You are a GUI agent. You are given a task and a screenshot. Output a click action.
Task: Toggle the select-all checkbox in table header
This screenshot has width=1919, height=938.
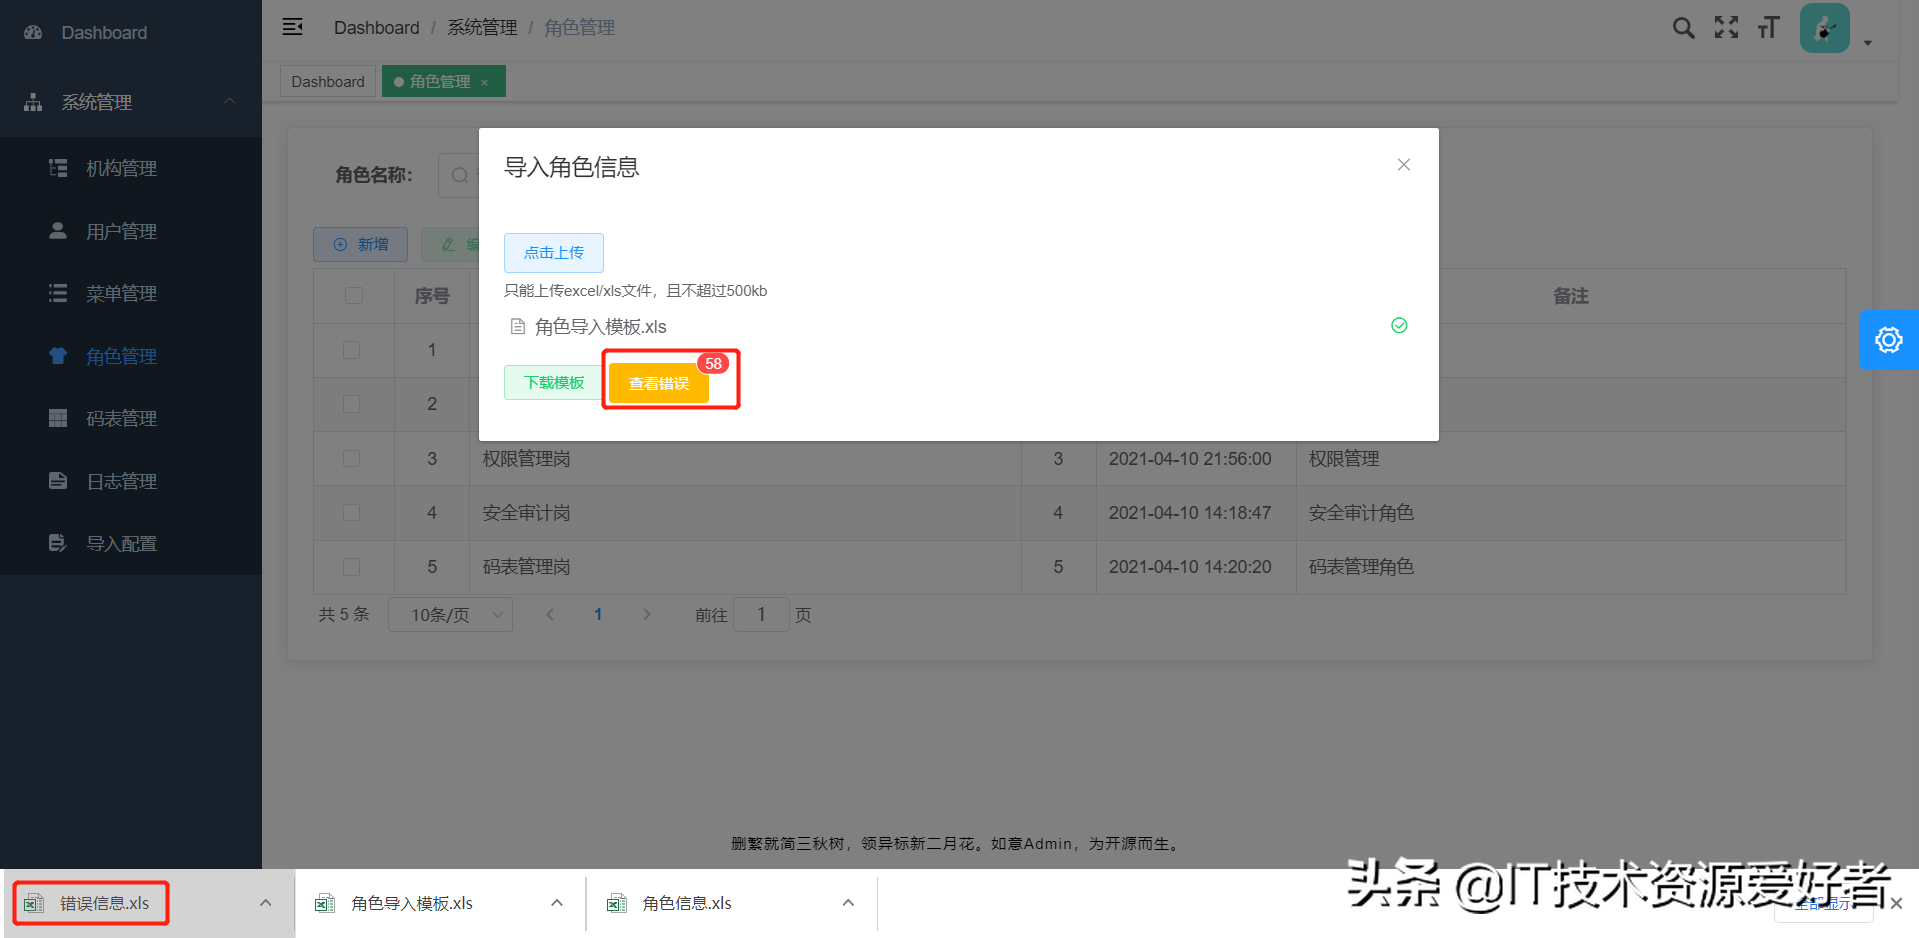point(353,295)
